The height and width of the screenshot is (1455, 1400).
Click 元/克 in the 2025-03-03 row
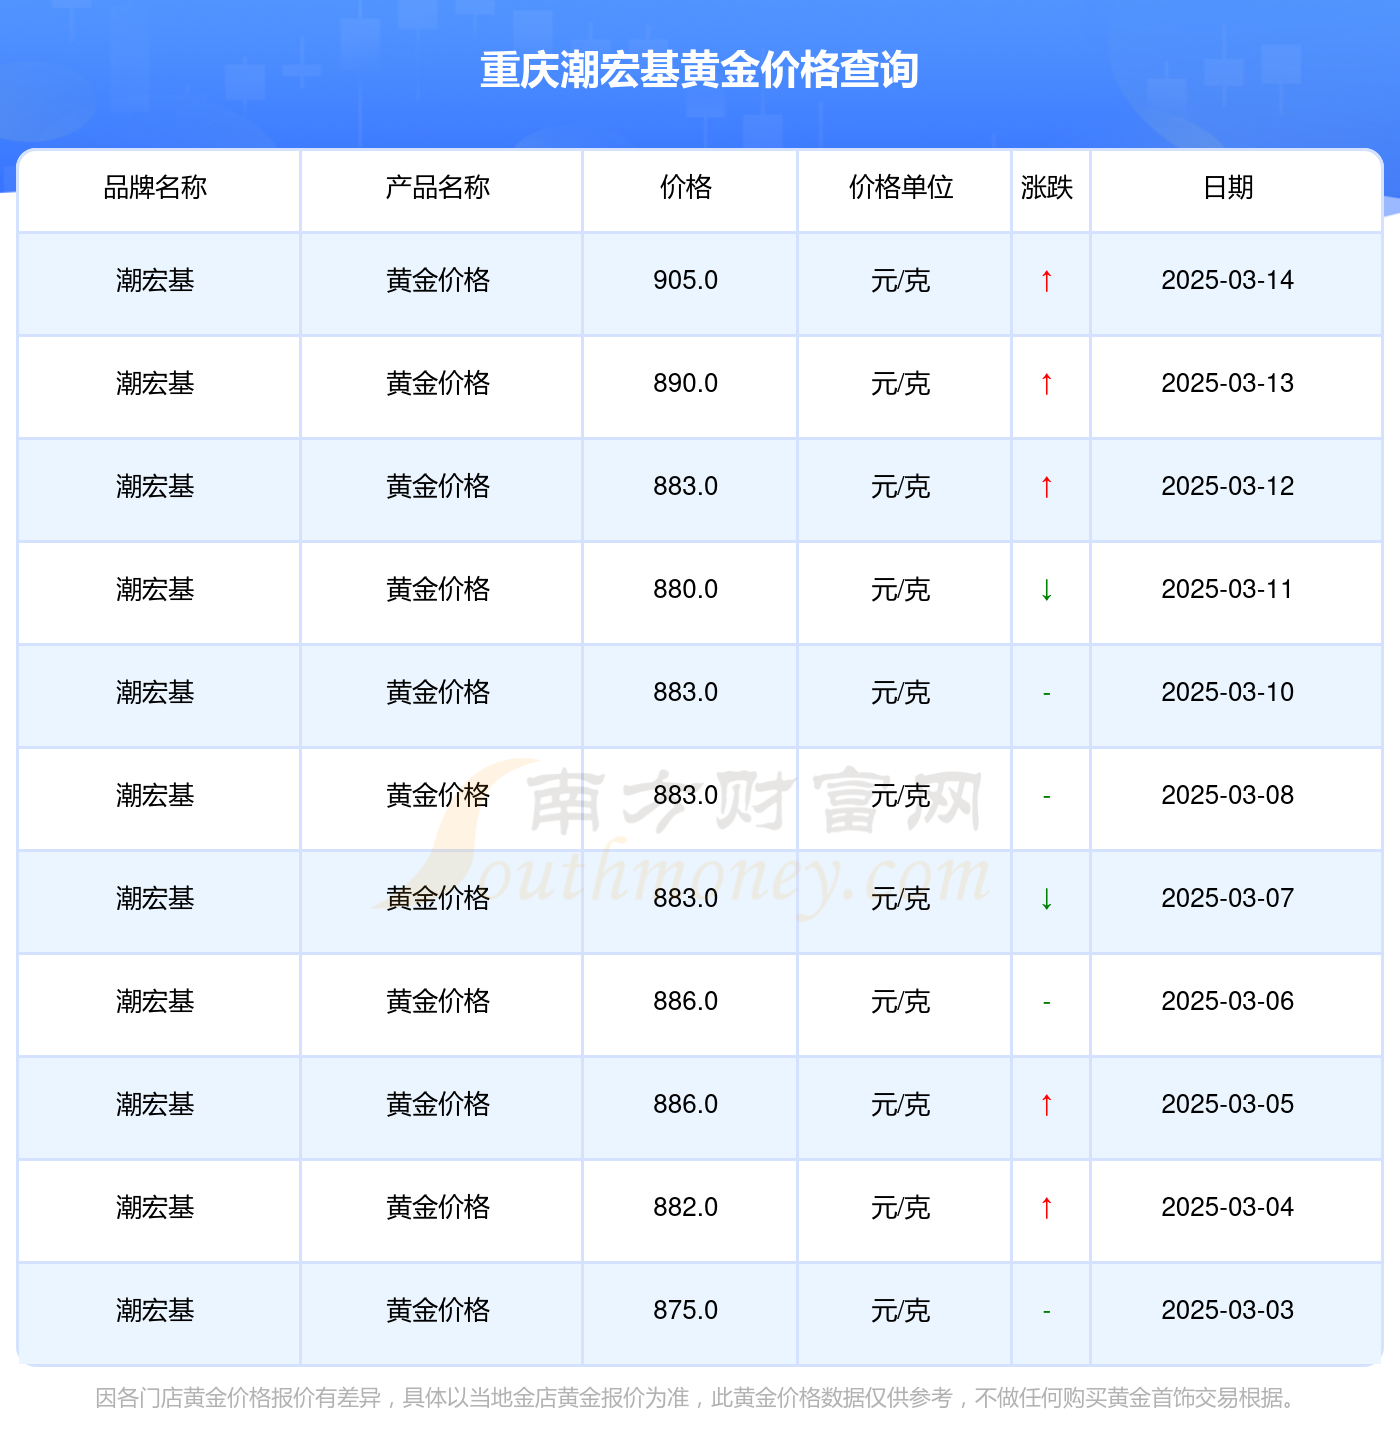point(901,1310)
